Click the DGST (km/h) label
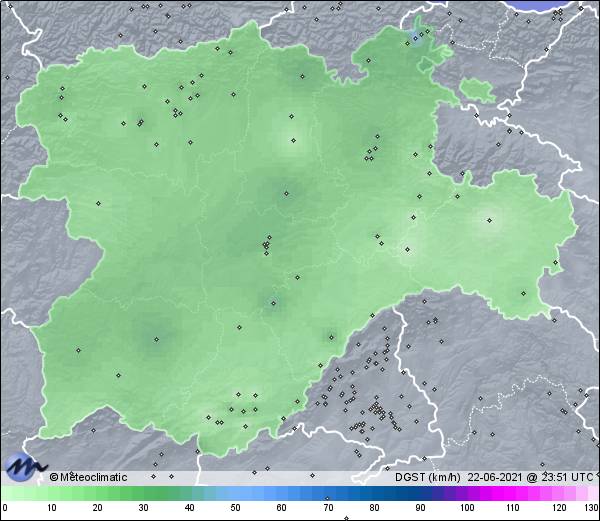Screen dimensions: 600x521 click(x=428, y=477)
